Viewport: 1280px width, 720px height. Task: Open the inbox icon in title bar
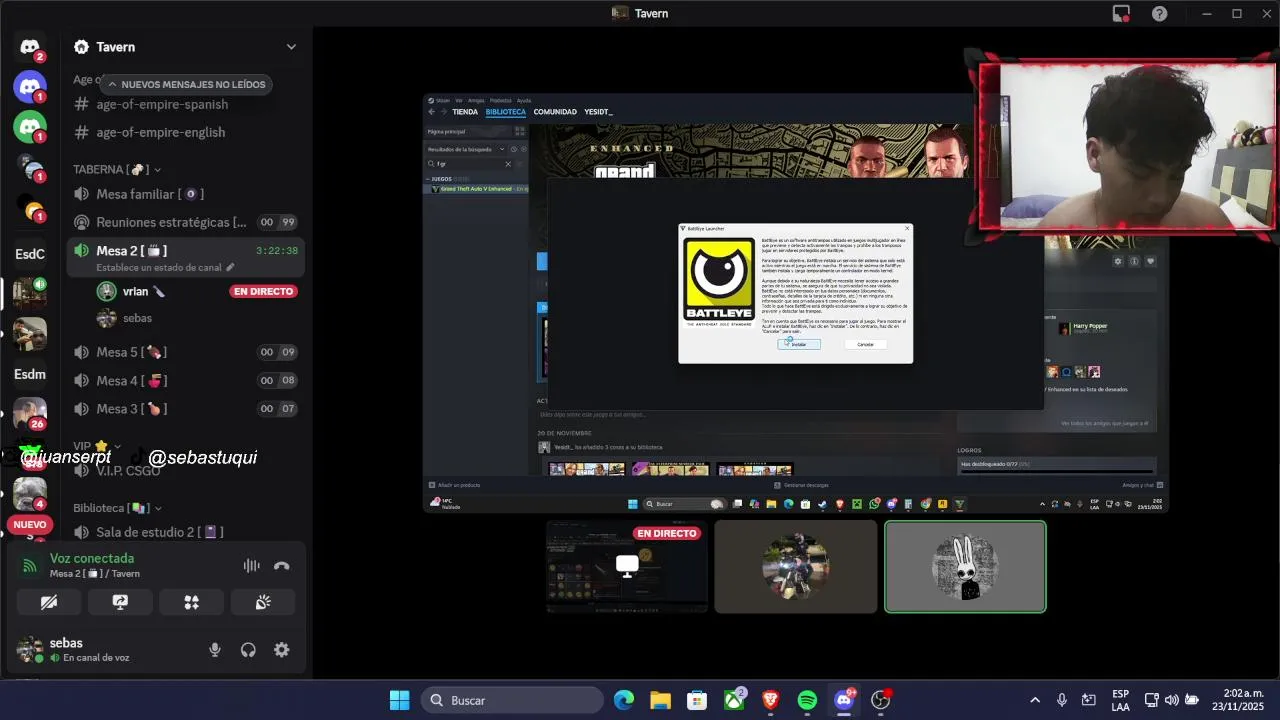[1122, 13]
